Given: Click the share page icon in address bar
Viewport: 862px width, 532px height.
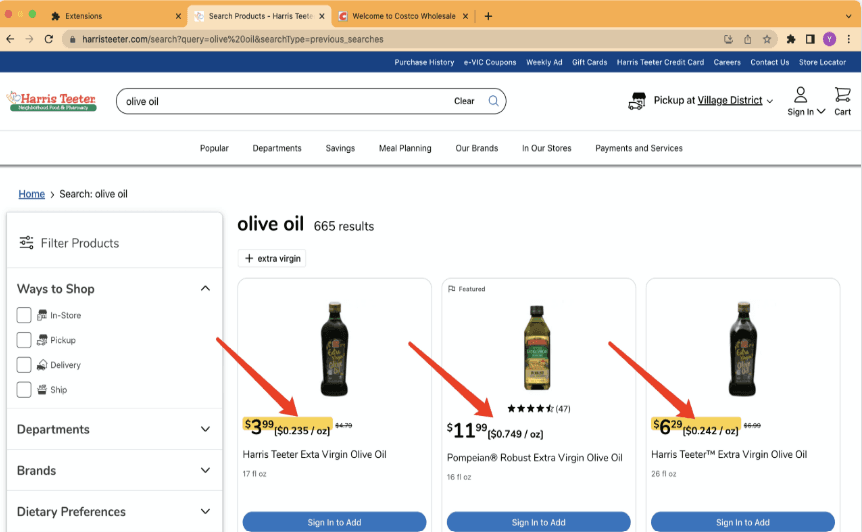Looking at the screenshot, I should click(x=748, y=39).
